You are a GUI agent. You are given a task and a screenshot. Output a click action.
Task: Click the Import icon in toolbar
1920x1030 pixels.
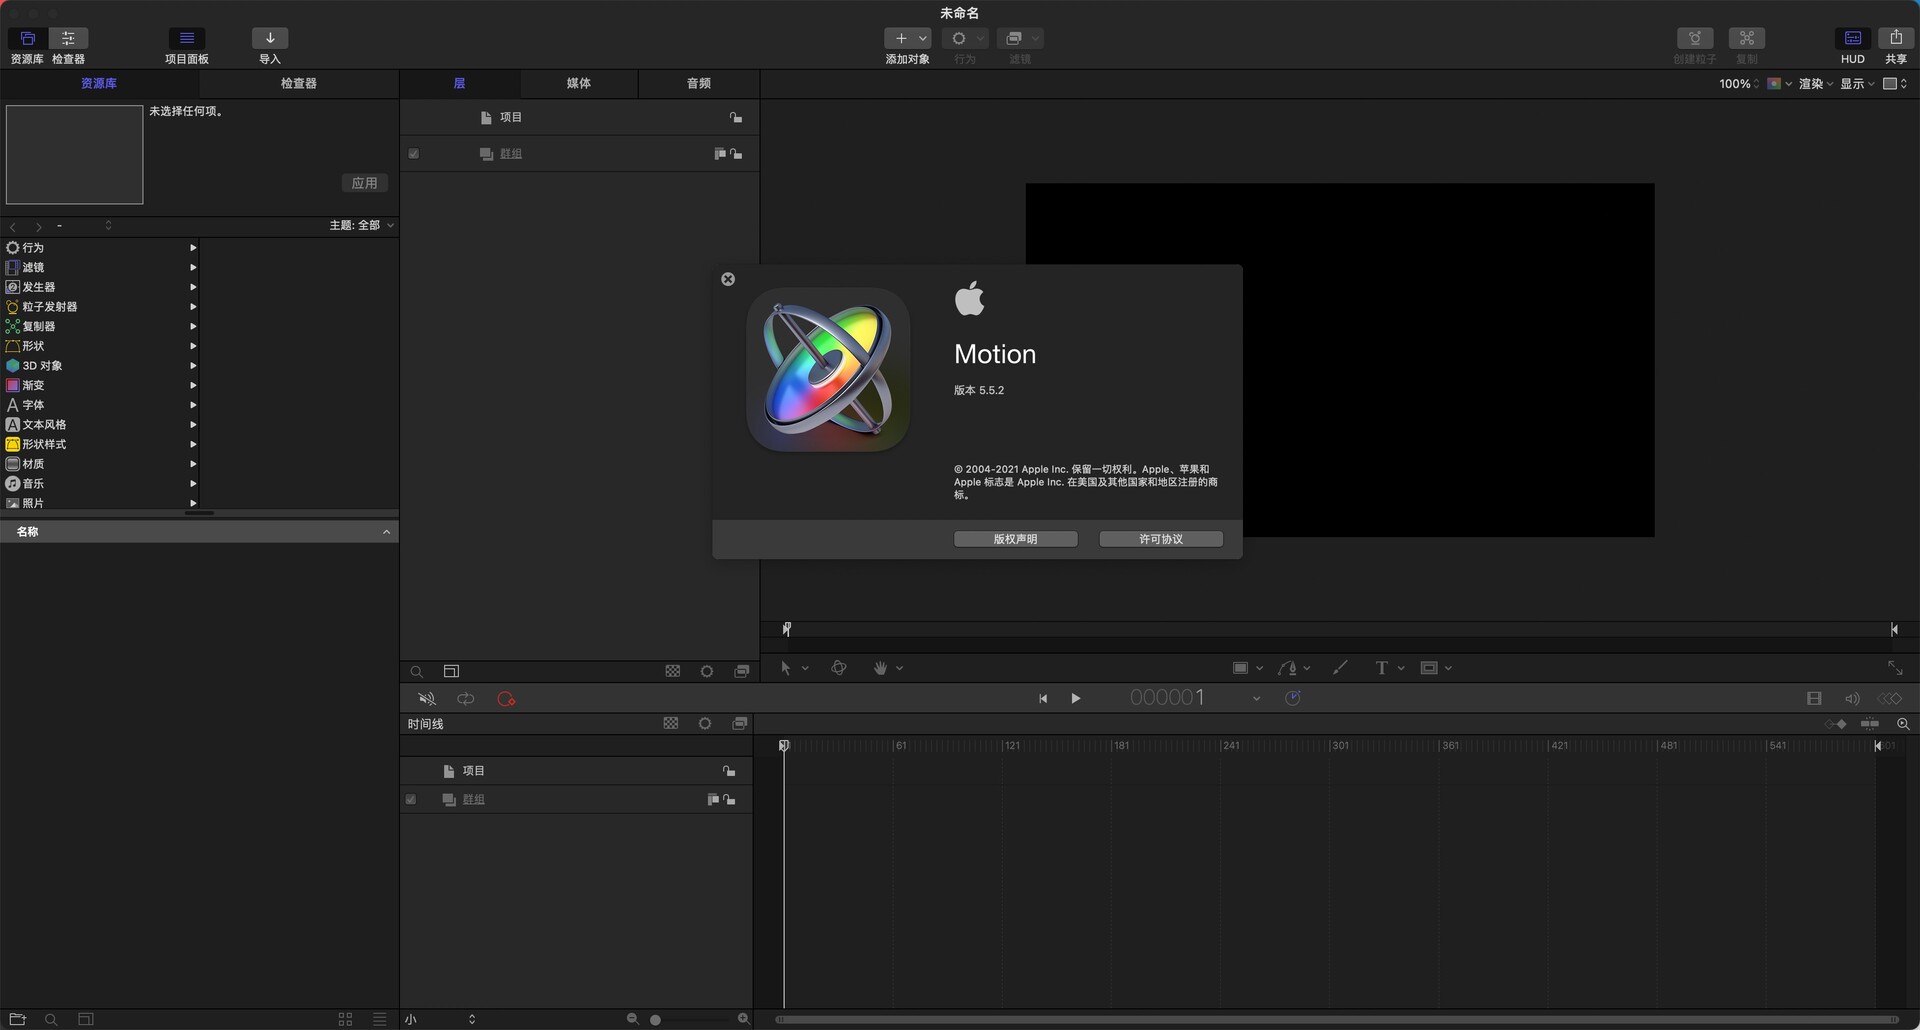click(269, 38)
